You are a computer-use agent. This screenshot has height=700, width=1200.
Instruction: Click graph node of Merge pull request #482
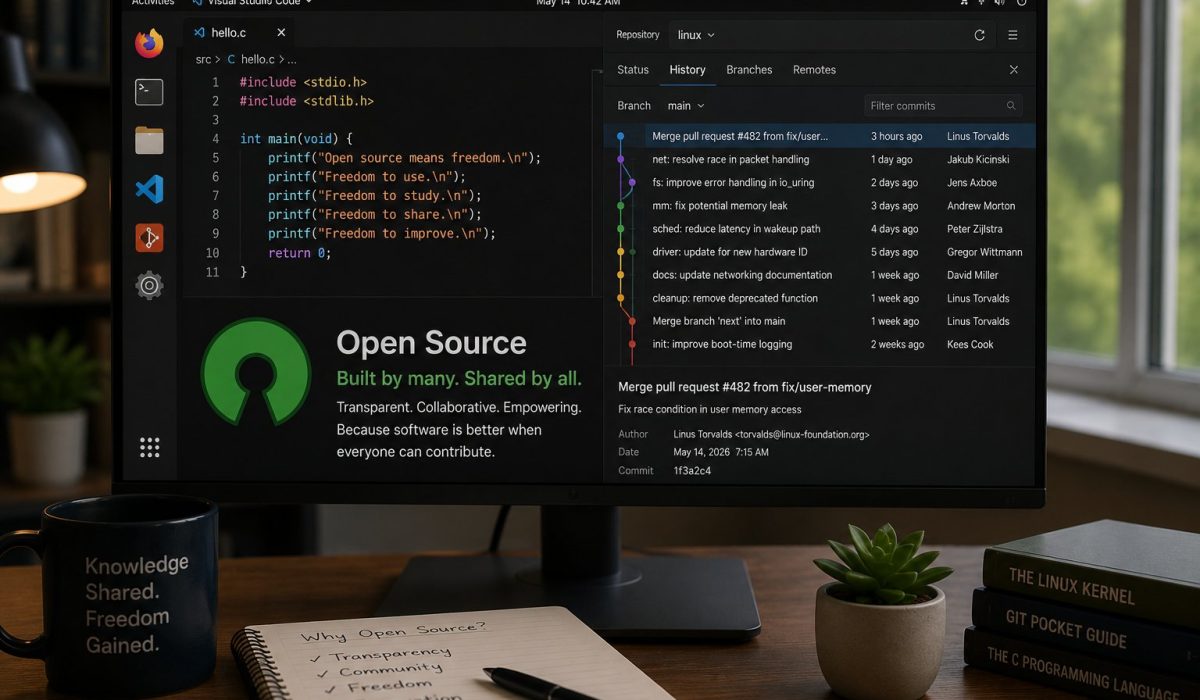point(620,136)
